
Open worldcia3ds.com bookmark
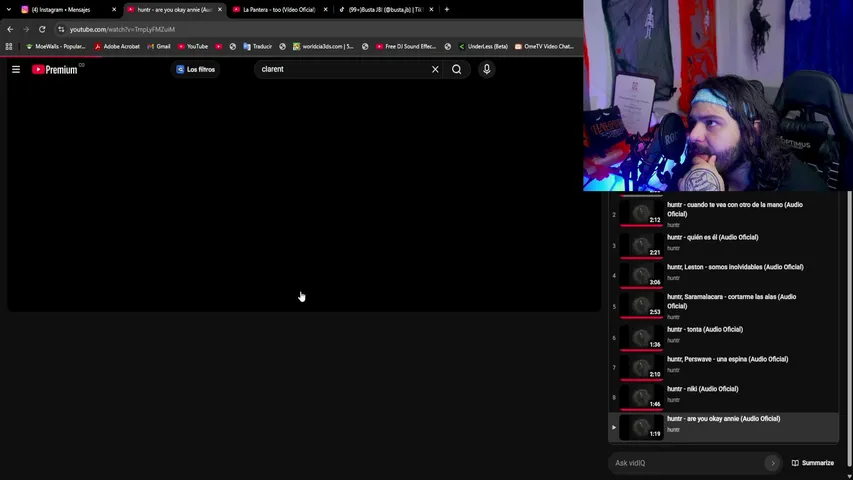click(323, 47)
